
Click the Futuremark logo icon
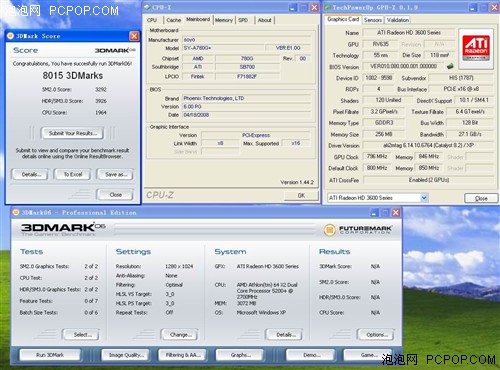[x=329, y=230]
